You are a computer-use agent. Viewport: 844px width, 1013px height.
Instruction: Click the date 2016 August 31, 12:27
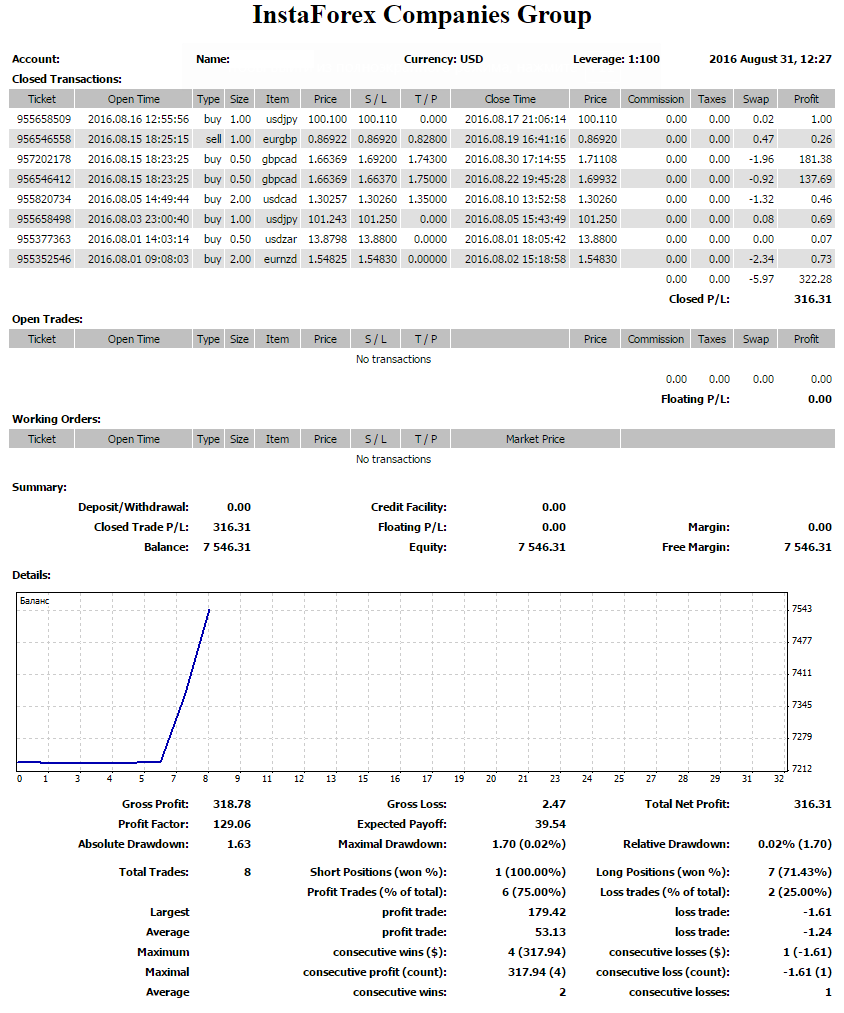pyautogui.click(x=770, y=59)
